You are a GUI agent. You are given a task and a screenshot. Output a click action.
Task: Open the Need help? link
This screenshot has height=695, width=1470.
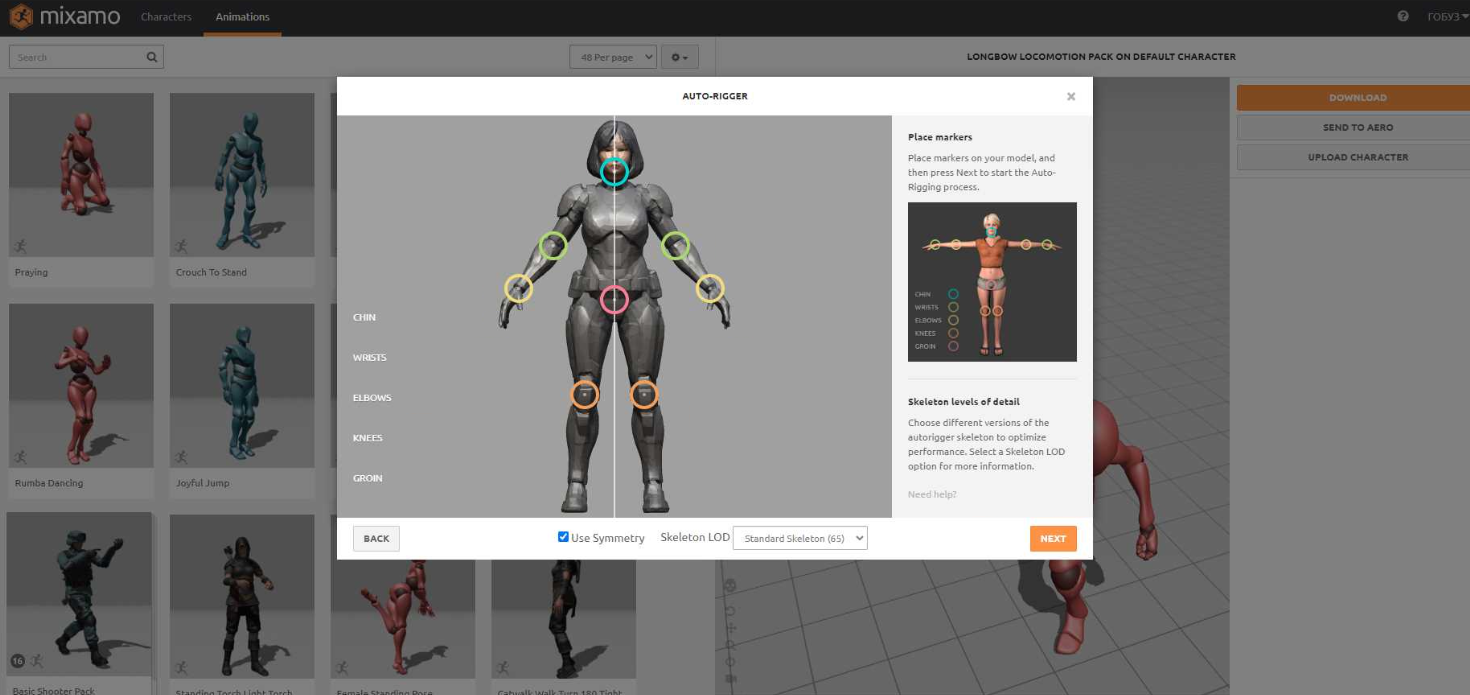pyautogui.click(x=932, y=494)
